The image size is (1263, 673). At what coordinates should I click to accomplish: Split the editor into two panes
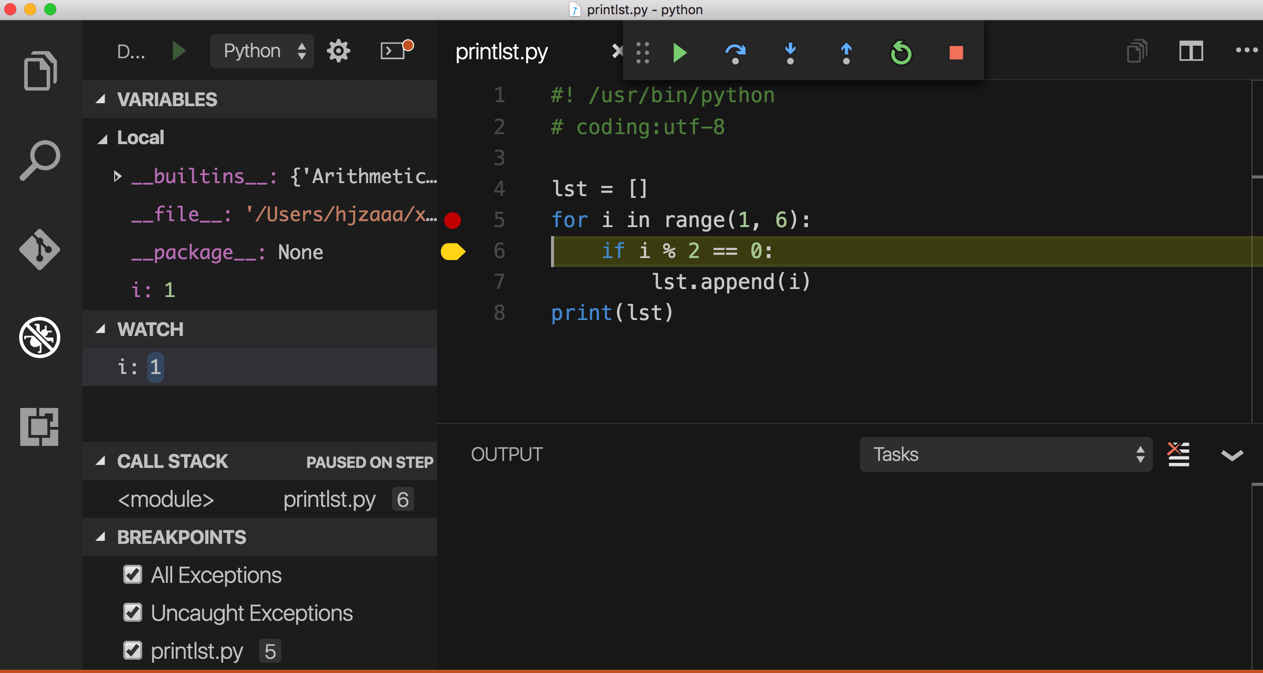[x=1190, y=50]
